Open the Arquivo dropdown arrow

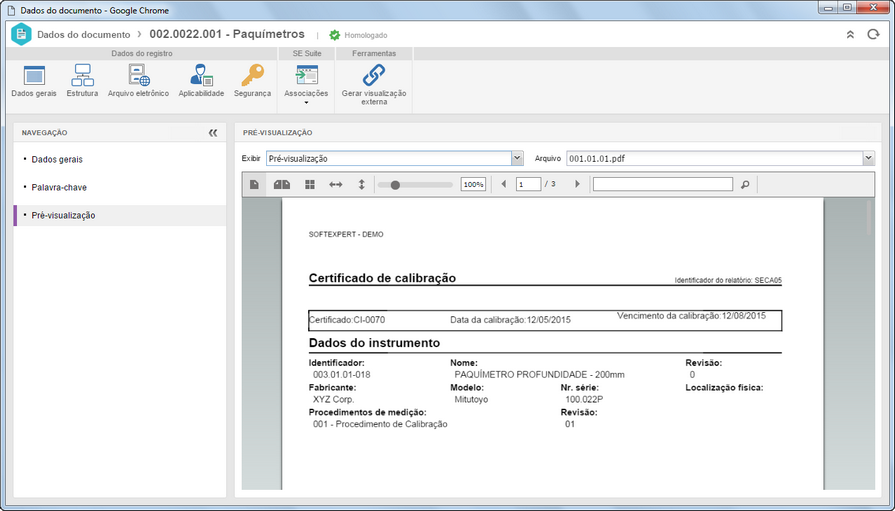[869, 158]
